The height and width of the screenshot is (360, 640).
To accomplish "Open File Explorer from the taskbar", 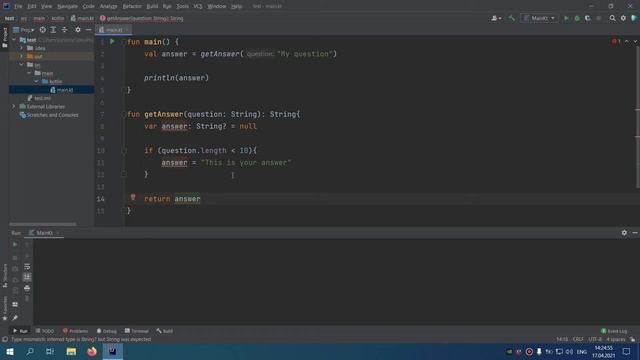I will pyautogui.click(x=71, y=352).
